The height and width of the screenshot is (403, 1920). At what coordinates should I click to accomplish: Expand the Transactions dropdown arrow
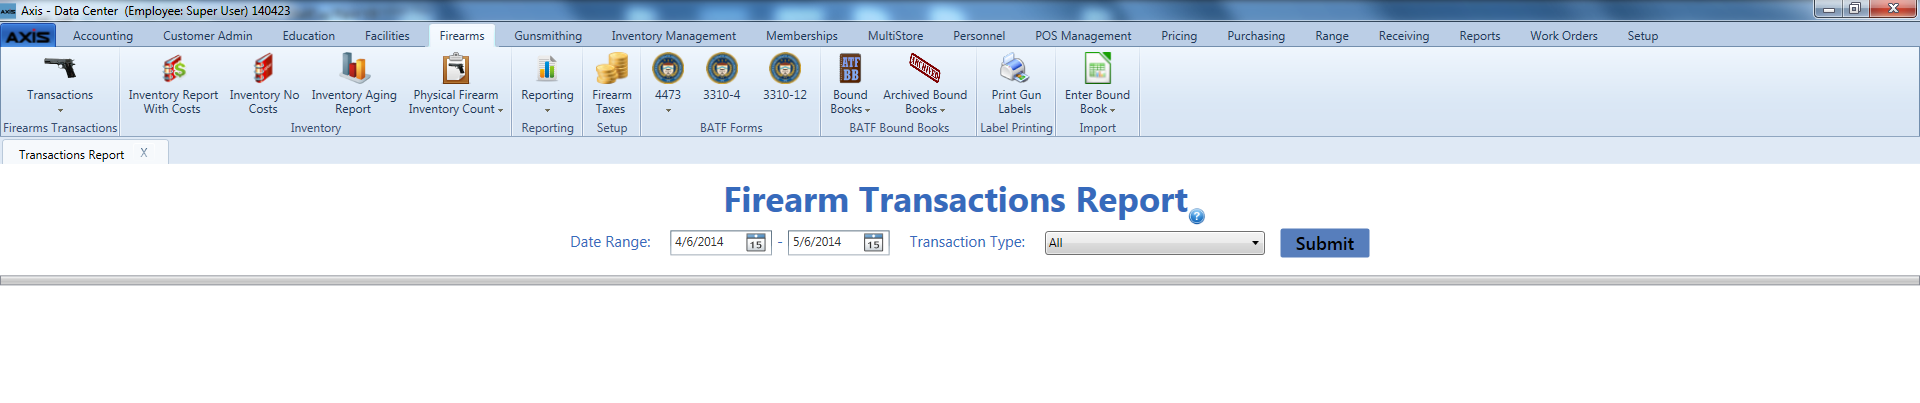[60, 110]
